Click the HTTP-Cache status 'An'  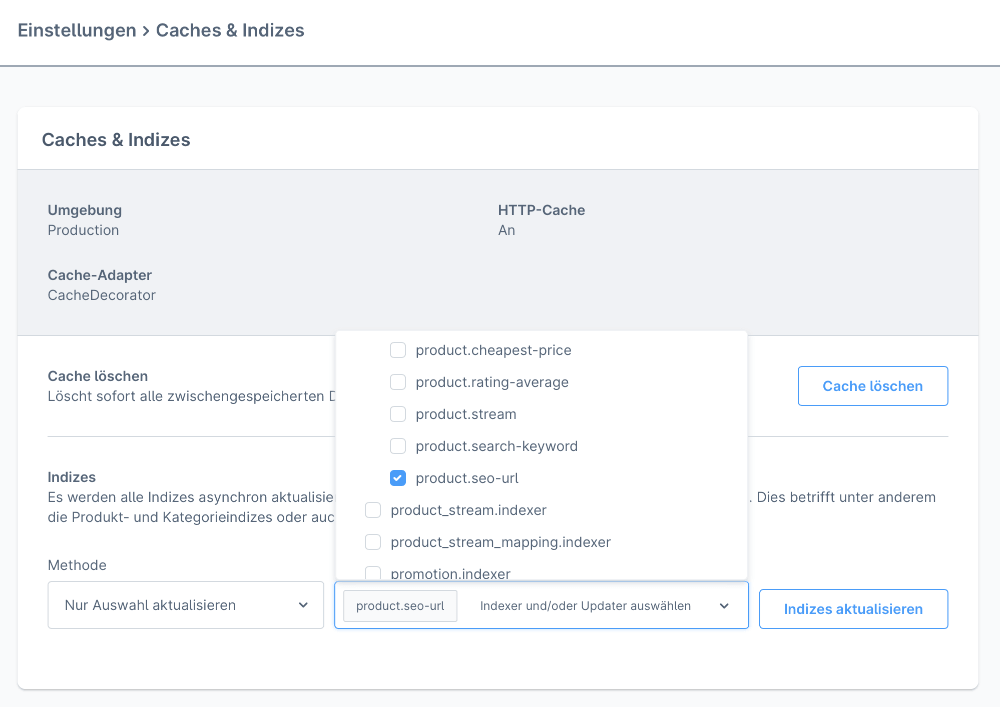(x=505, y=230)
